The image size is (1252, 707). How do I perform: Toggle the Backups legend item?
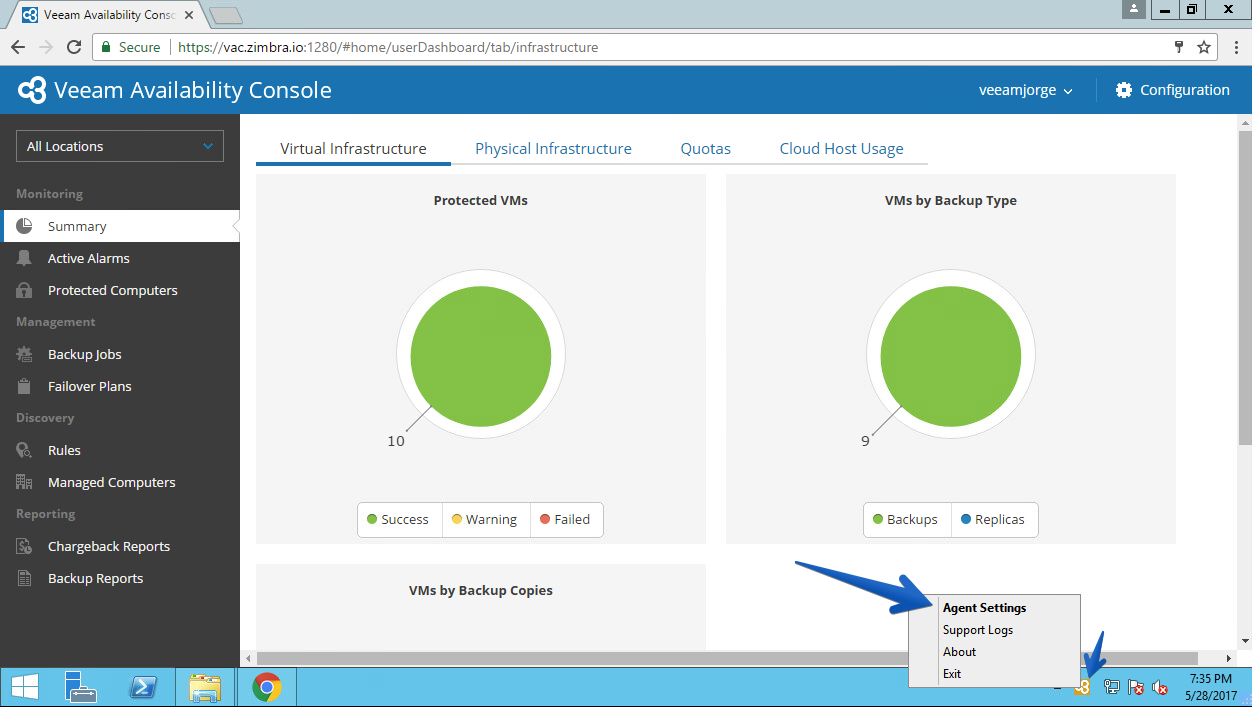[906, 520]
